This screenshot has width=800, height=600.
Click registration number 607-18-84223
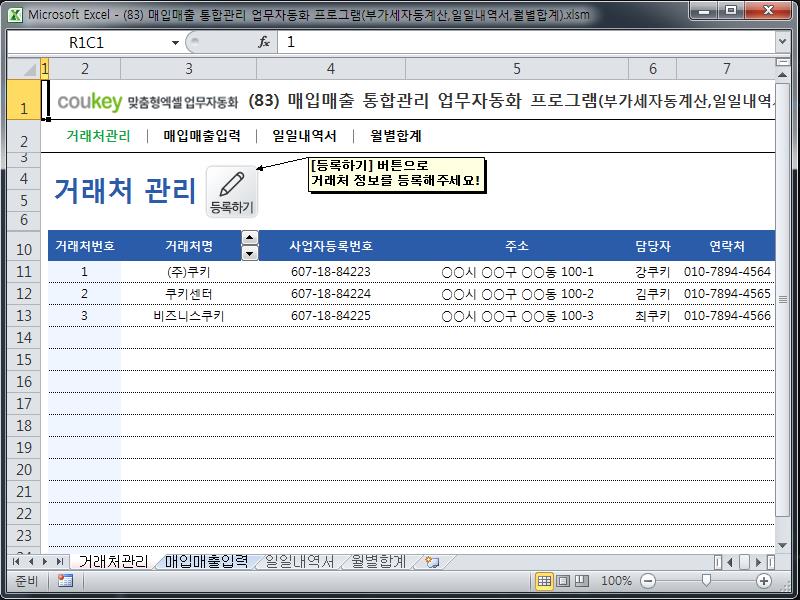pos(331,271)
